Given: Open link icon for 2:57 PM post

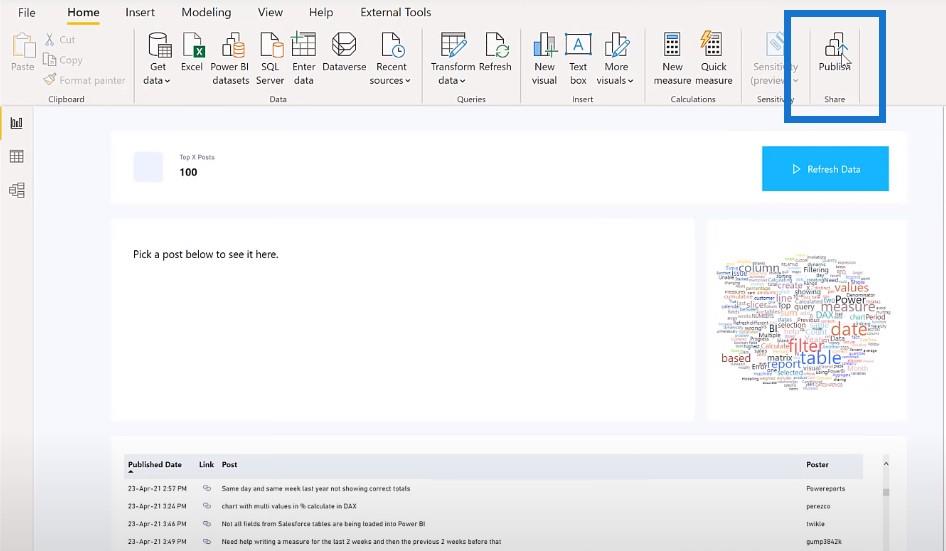Looking at the screenshot, I should pos(207,488).
